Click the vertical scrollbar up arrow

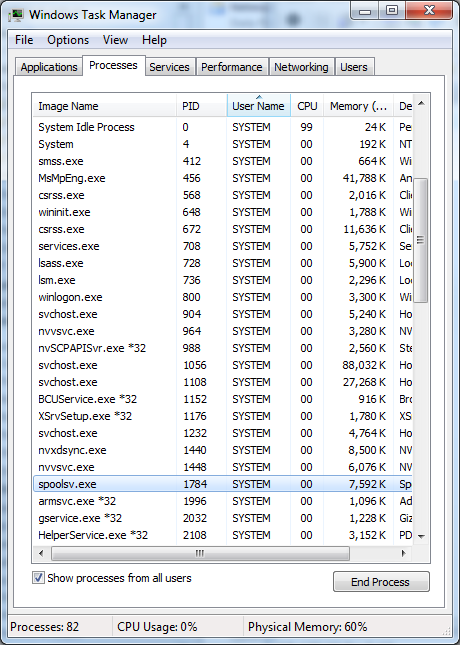pos(421,103)
